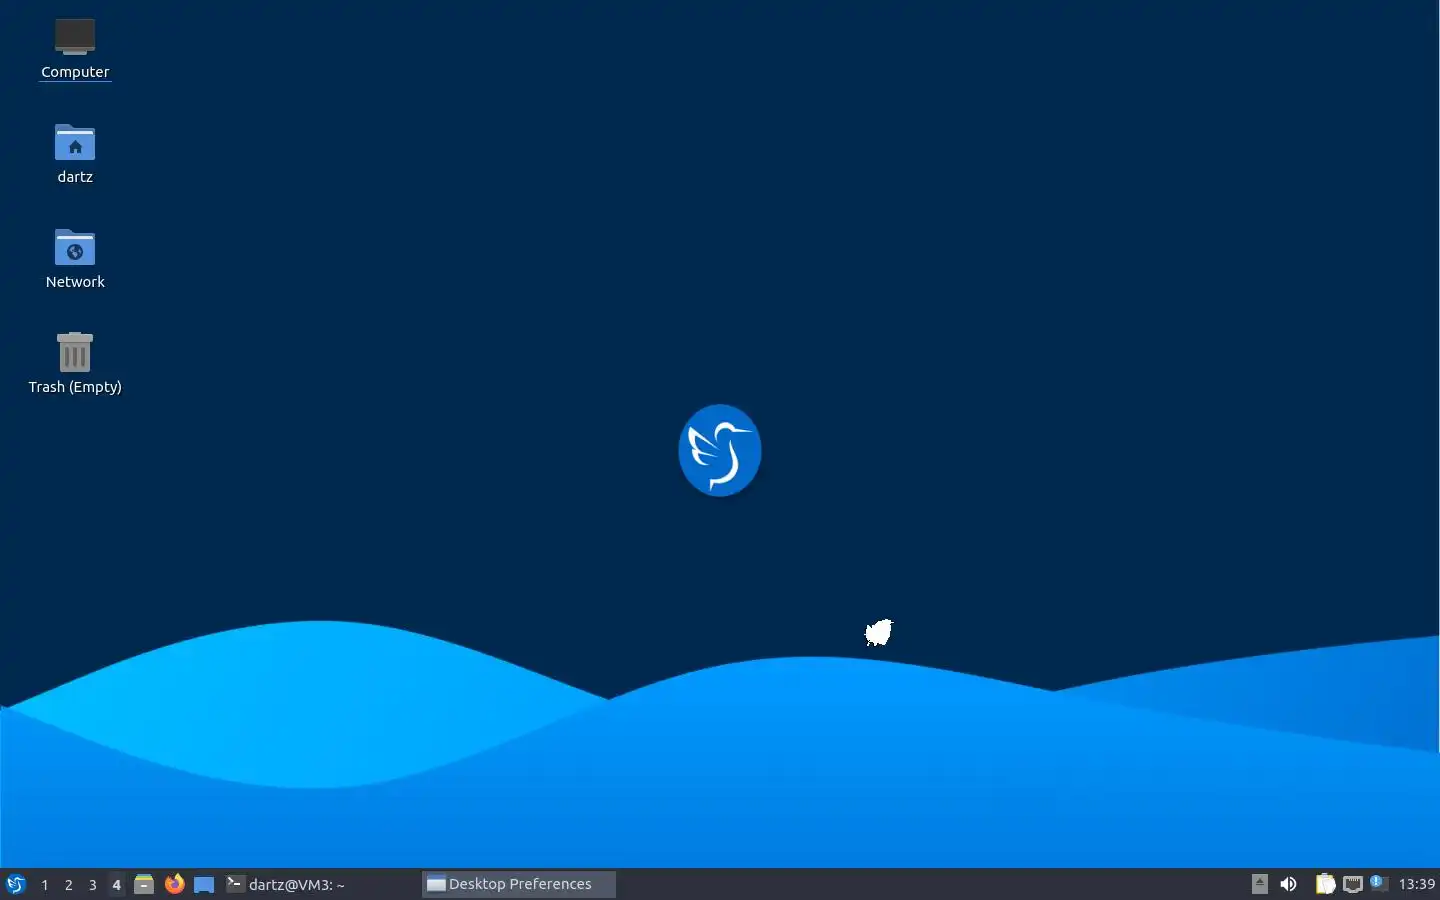Image resolution: width=1440 pixels, height=900 pixels.
Task: Open the clipboard manager tray icon
Action: pyautogui.click(x=1325, y=884)
